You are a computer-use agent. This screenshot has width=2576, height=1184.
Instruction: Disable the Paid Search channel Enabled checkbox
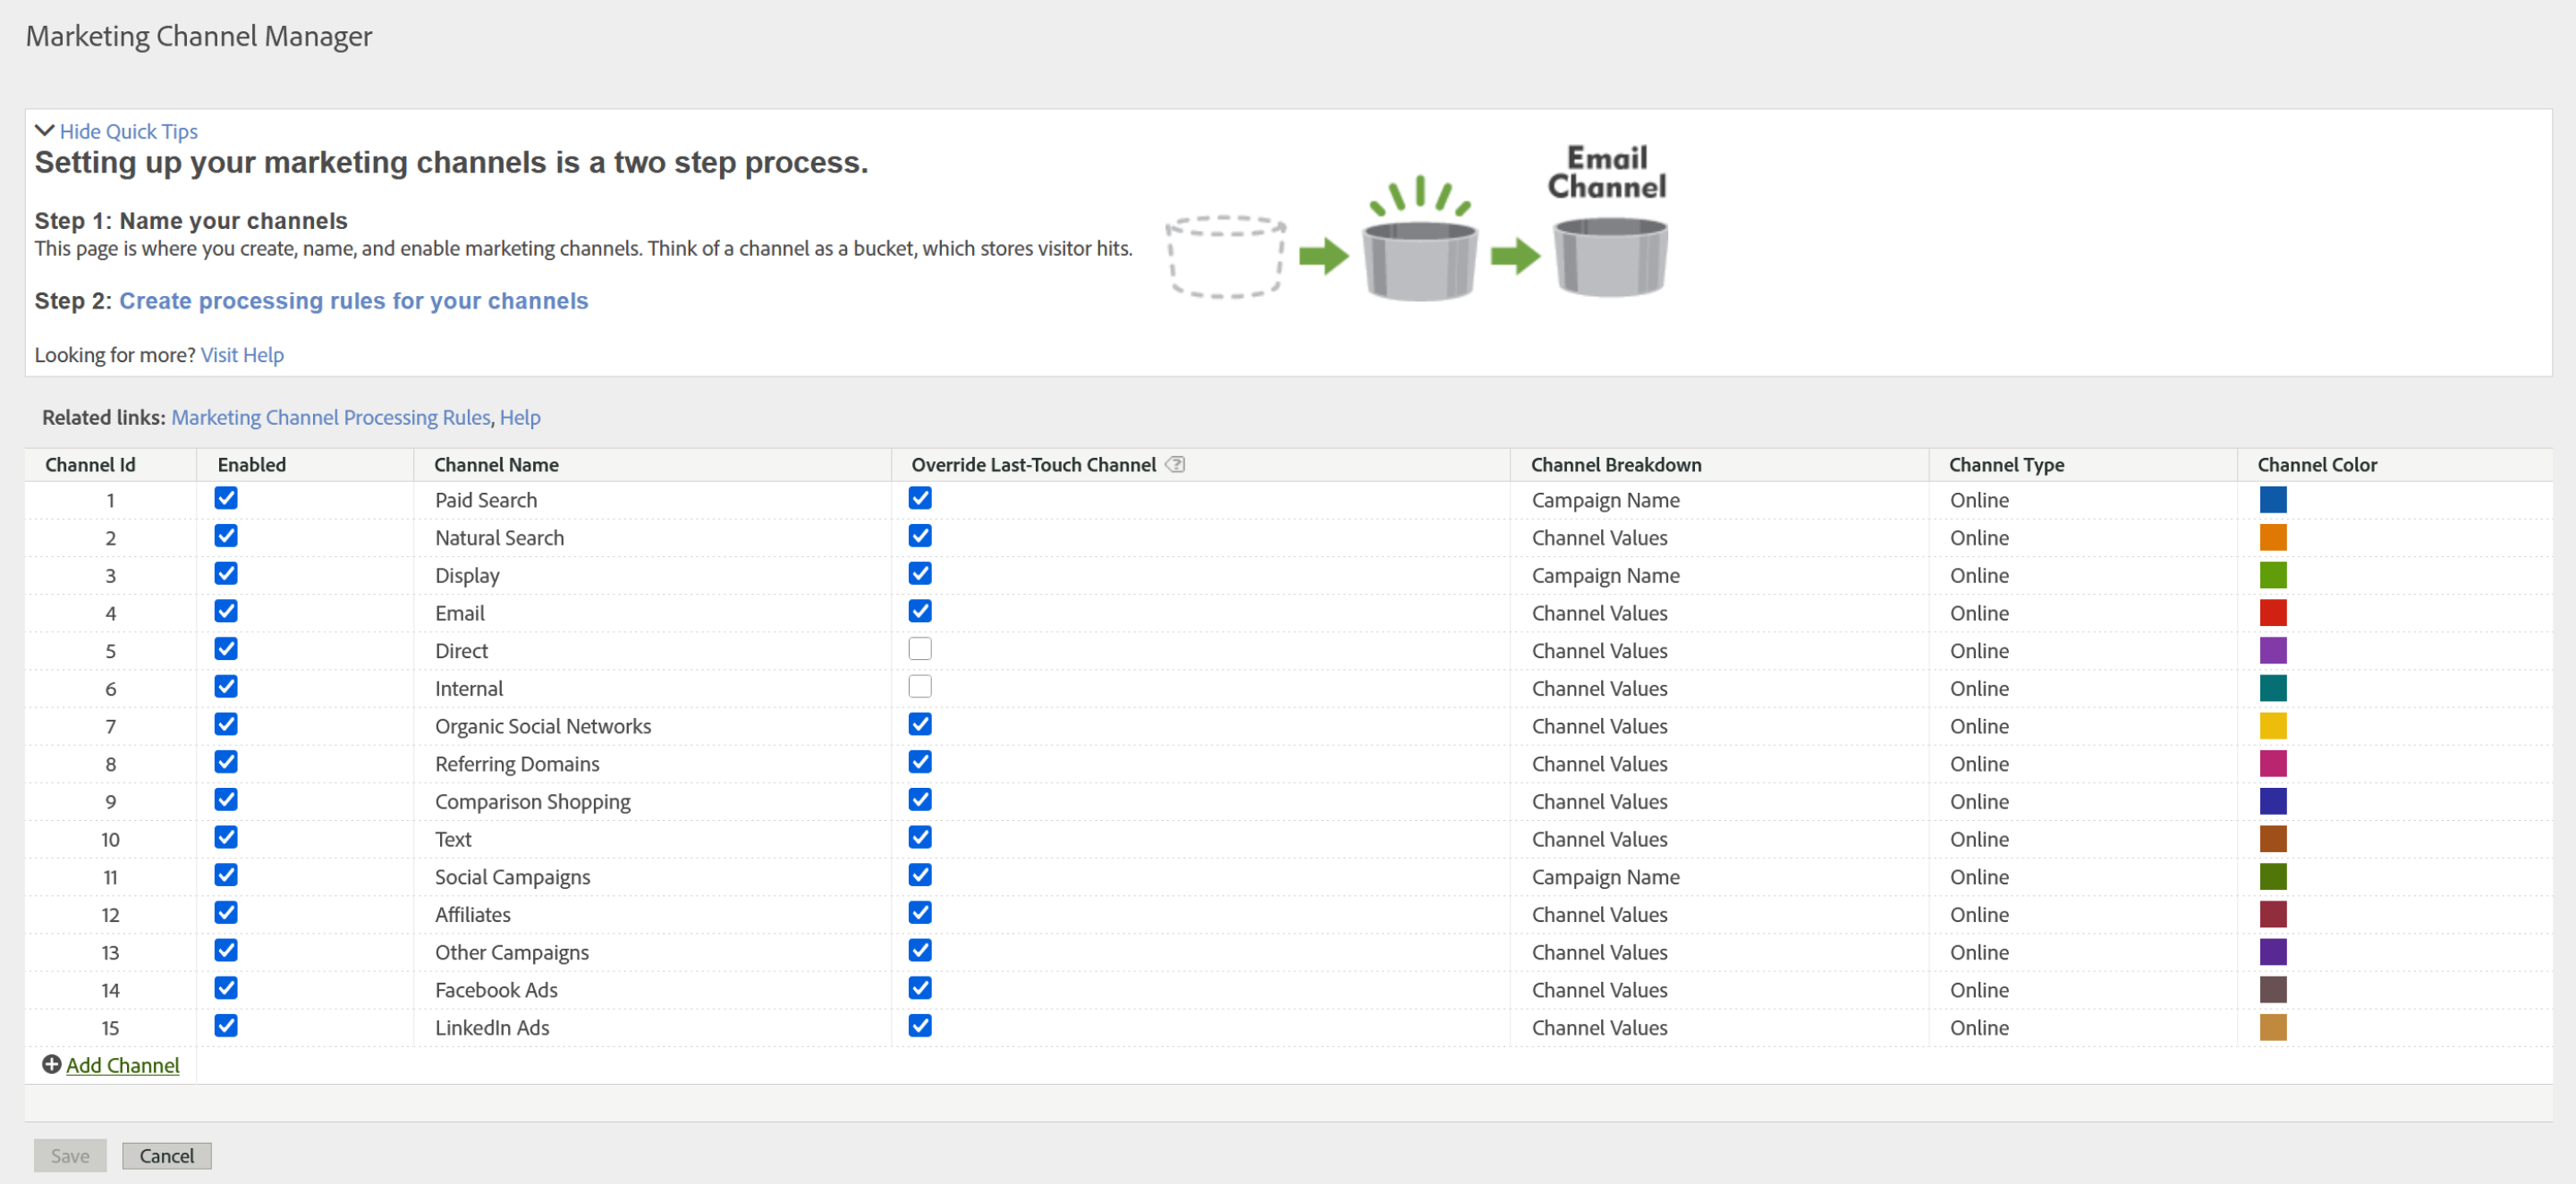226,498
